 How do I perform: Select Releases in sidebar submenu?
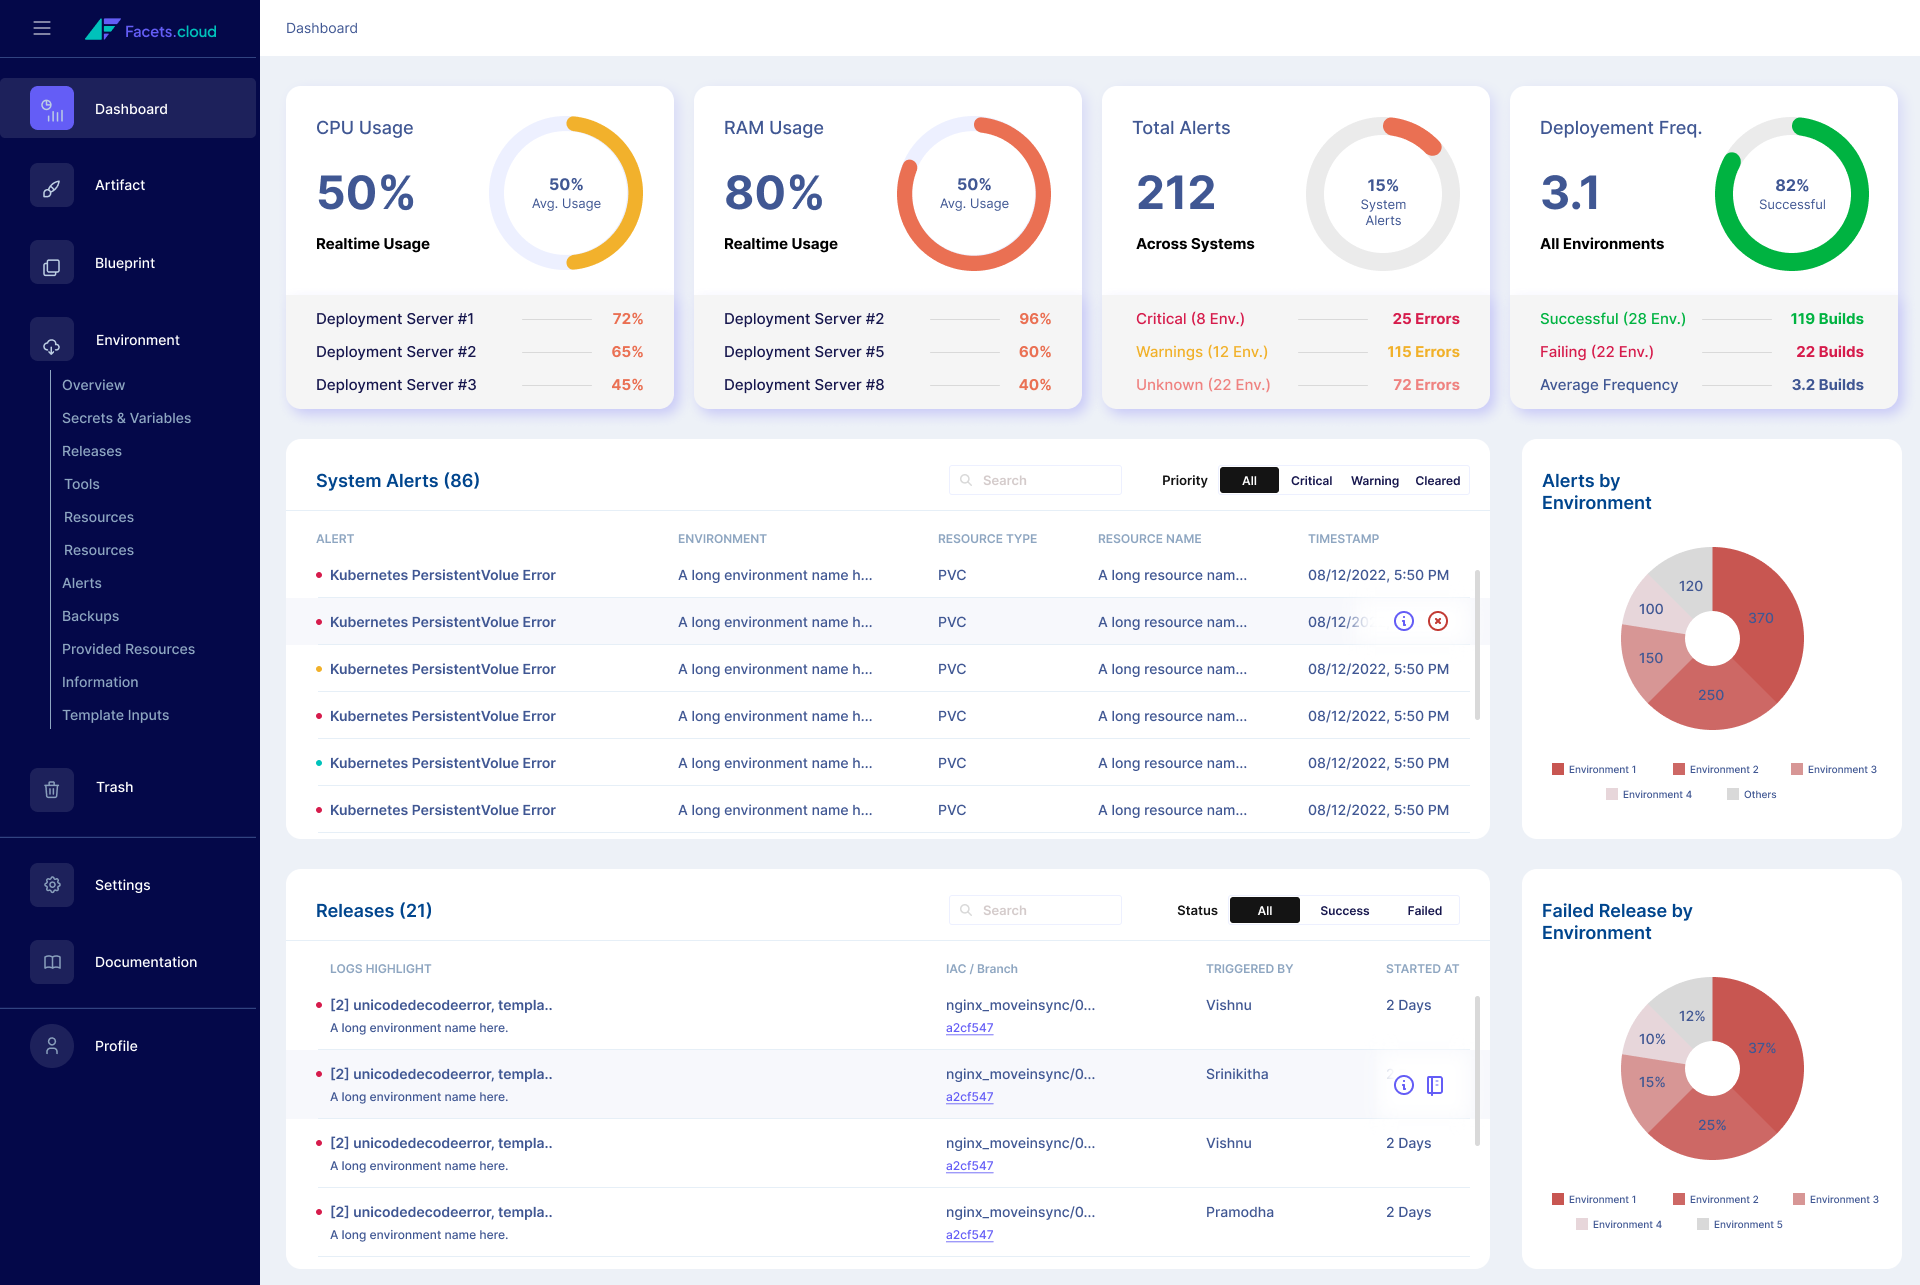point(92,451)
